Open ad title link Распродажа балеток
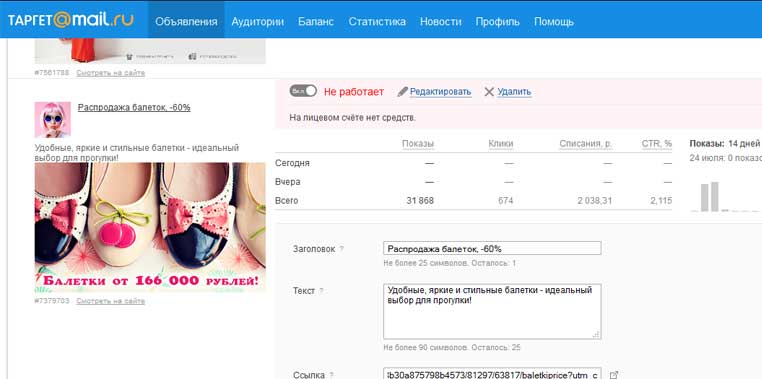This screenshot has height=379, width=762. tap(134, 107)
